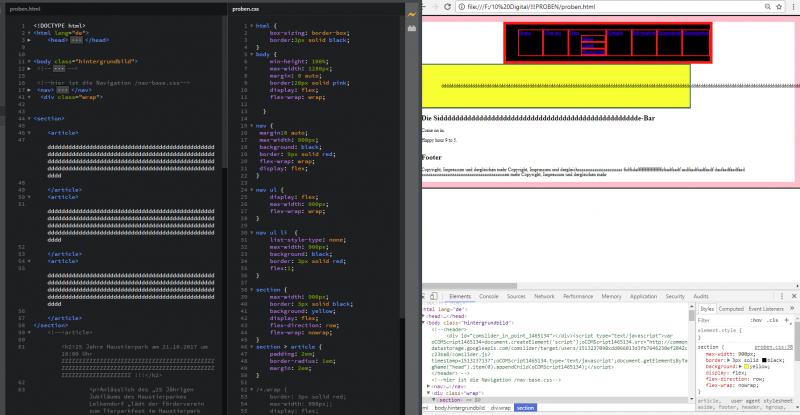Screen dimensions: 800x415
Task: Click the yellow background color swatch
Action: [x=746, y=367]
